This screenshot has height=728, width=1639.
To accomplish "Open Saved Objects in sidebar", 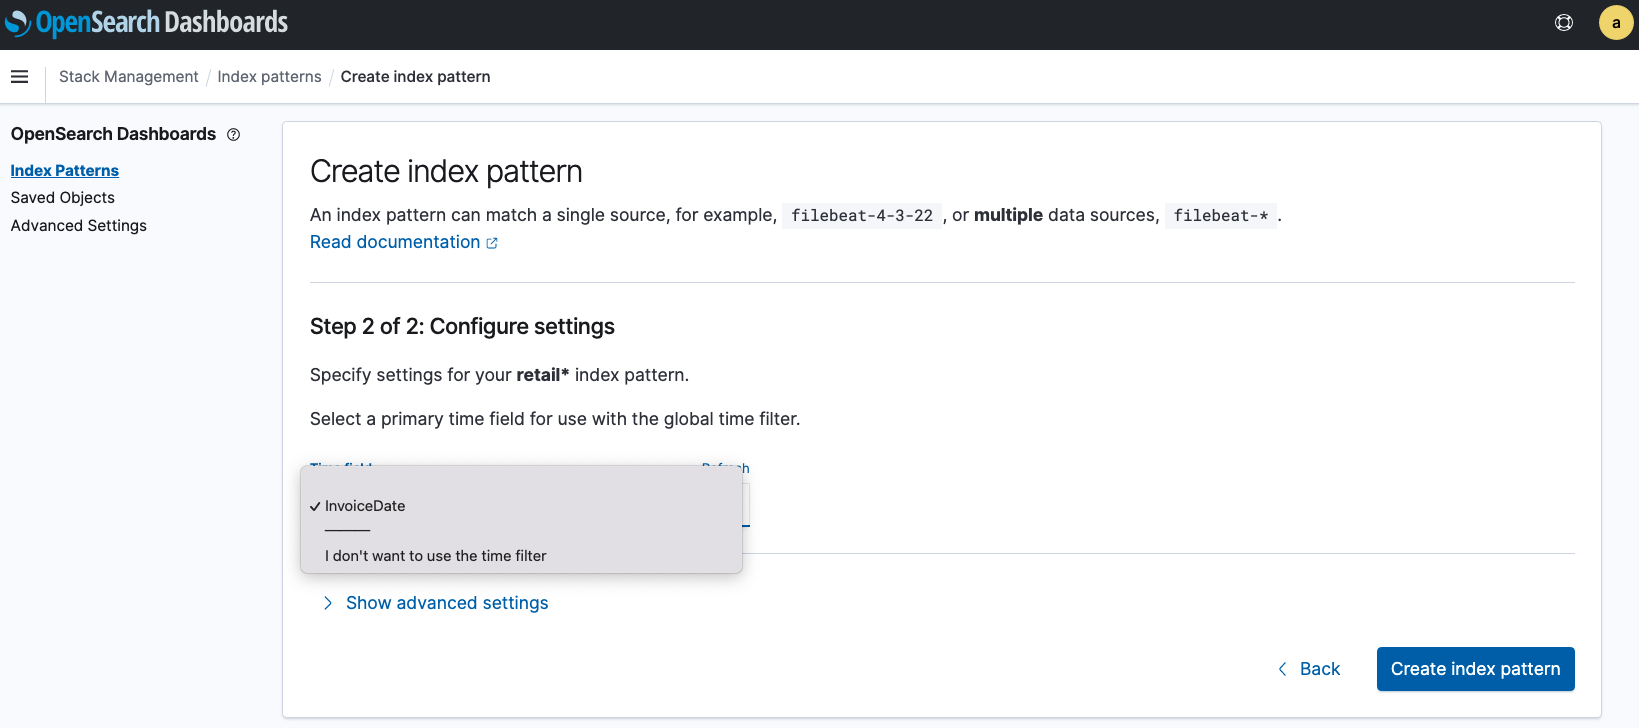I will pyautogui.click(x=63, y=198).
